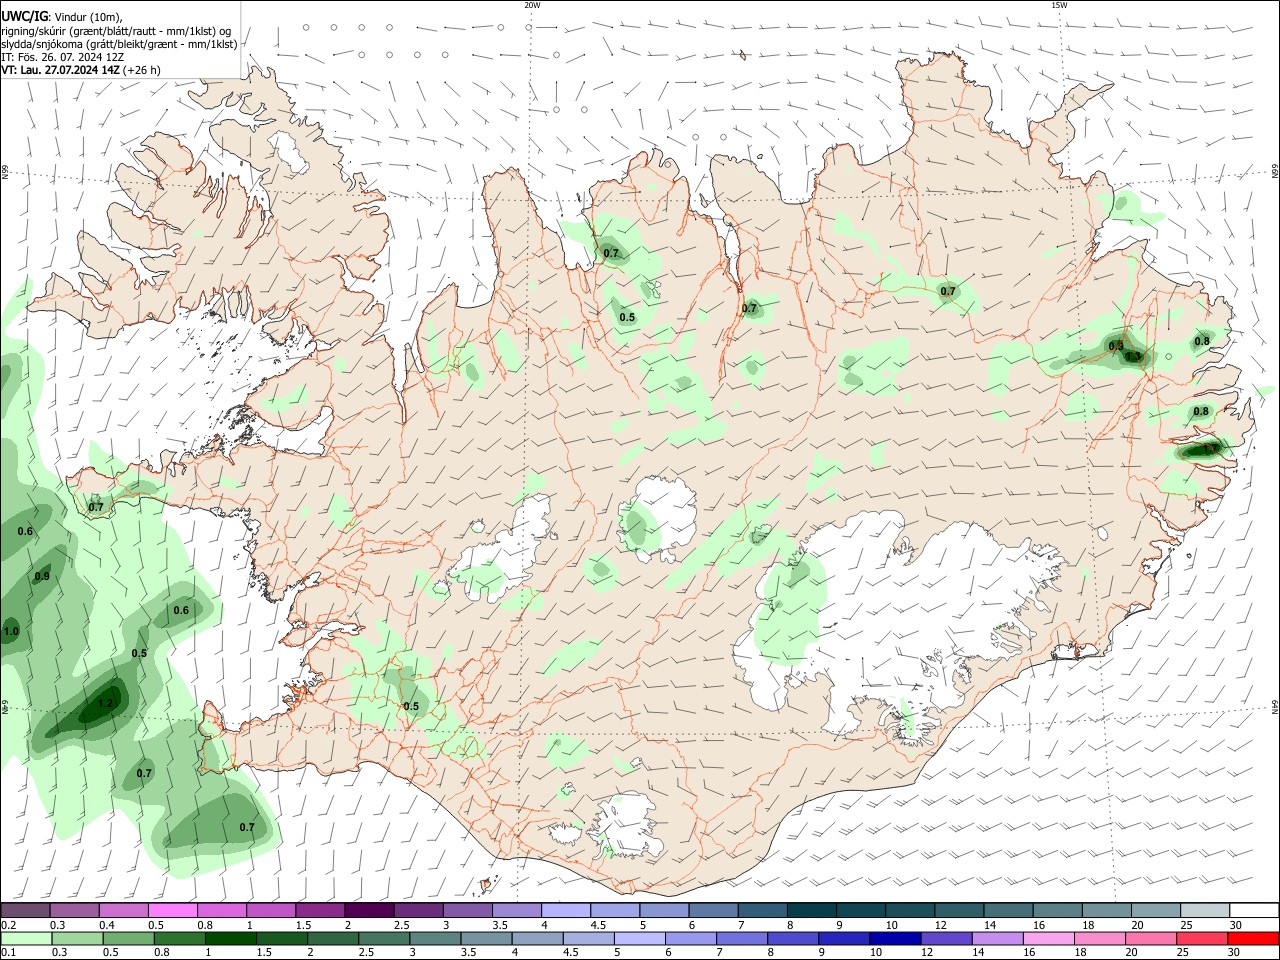Click the dark teal swatch between 8 and 9, upper row
Screen dimensions: 1280x960
(x=811, y=911)
